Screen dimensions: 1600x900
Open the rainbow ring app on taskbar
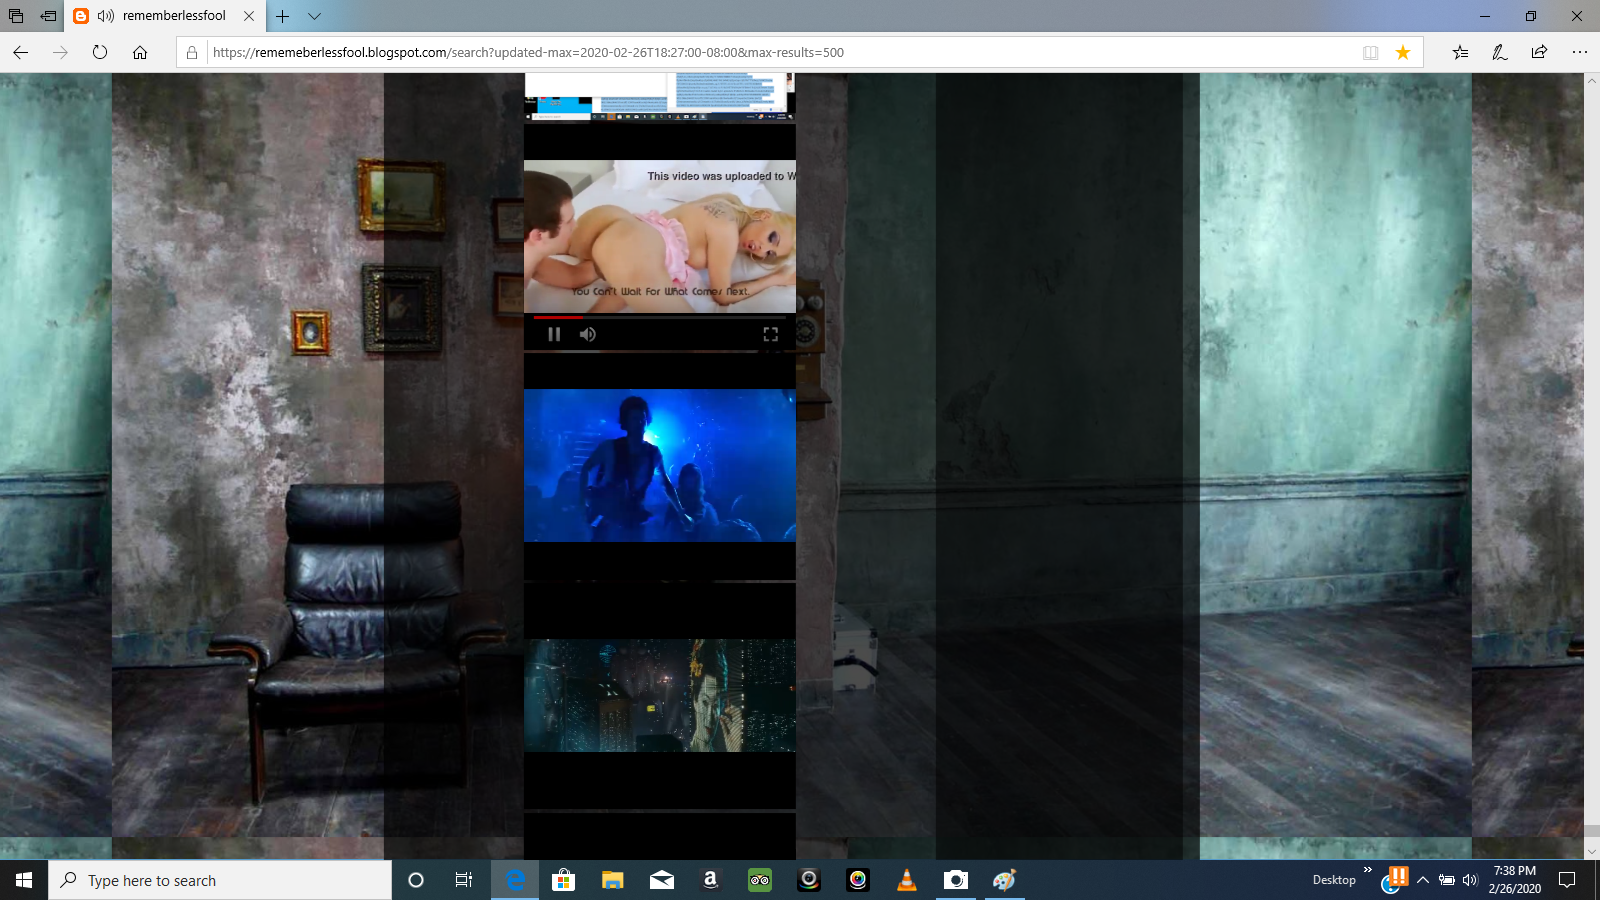pyautogui.click(x=858, y=880)
